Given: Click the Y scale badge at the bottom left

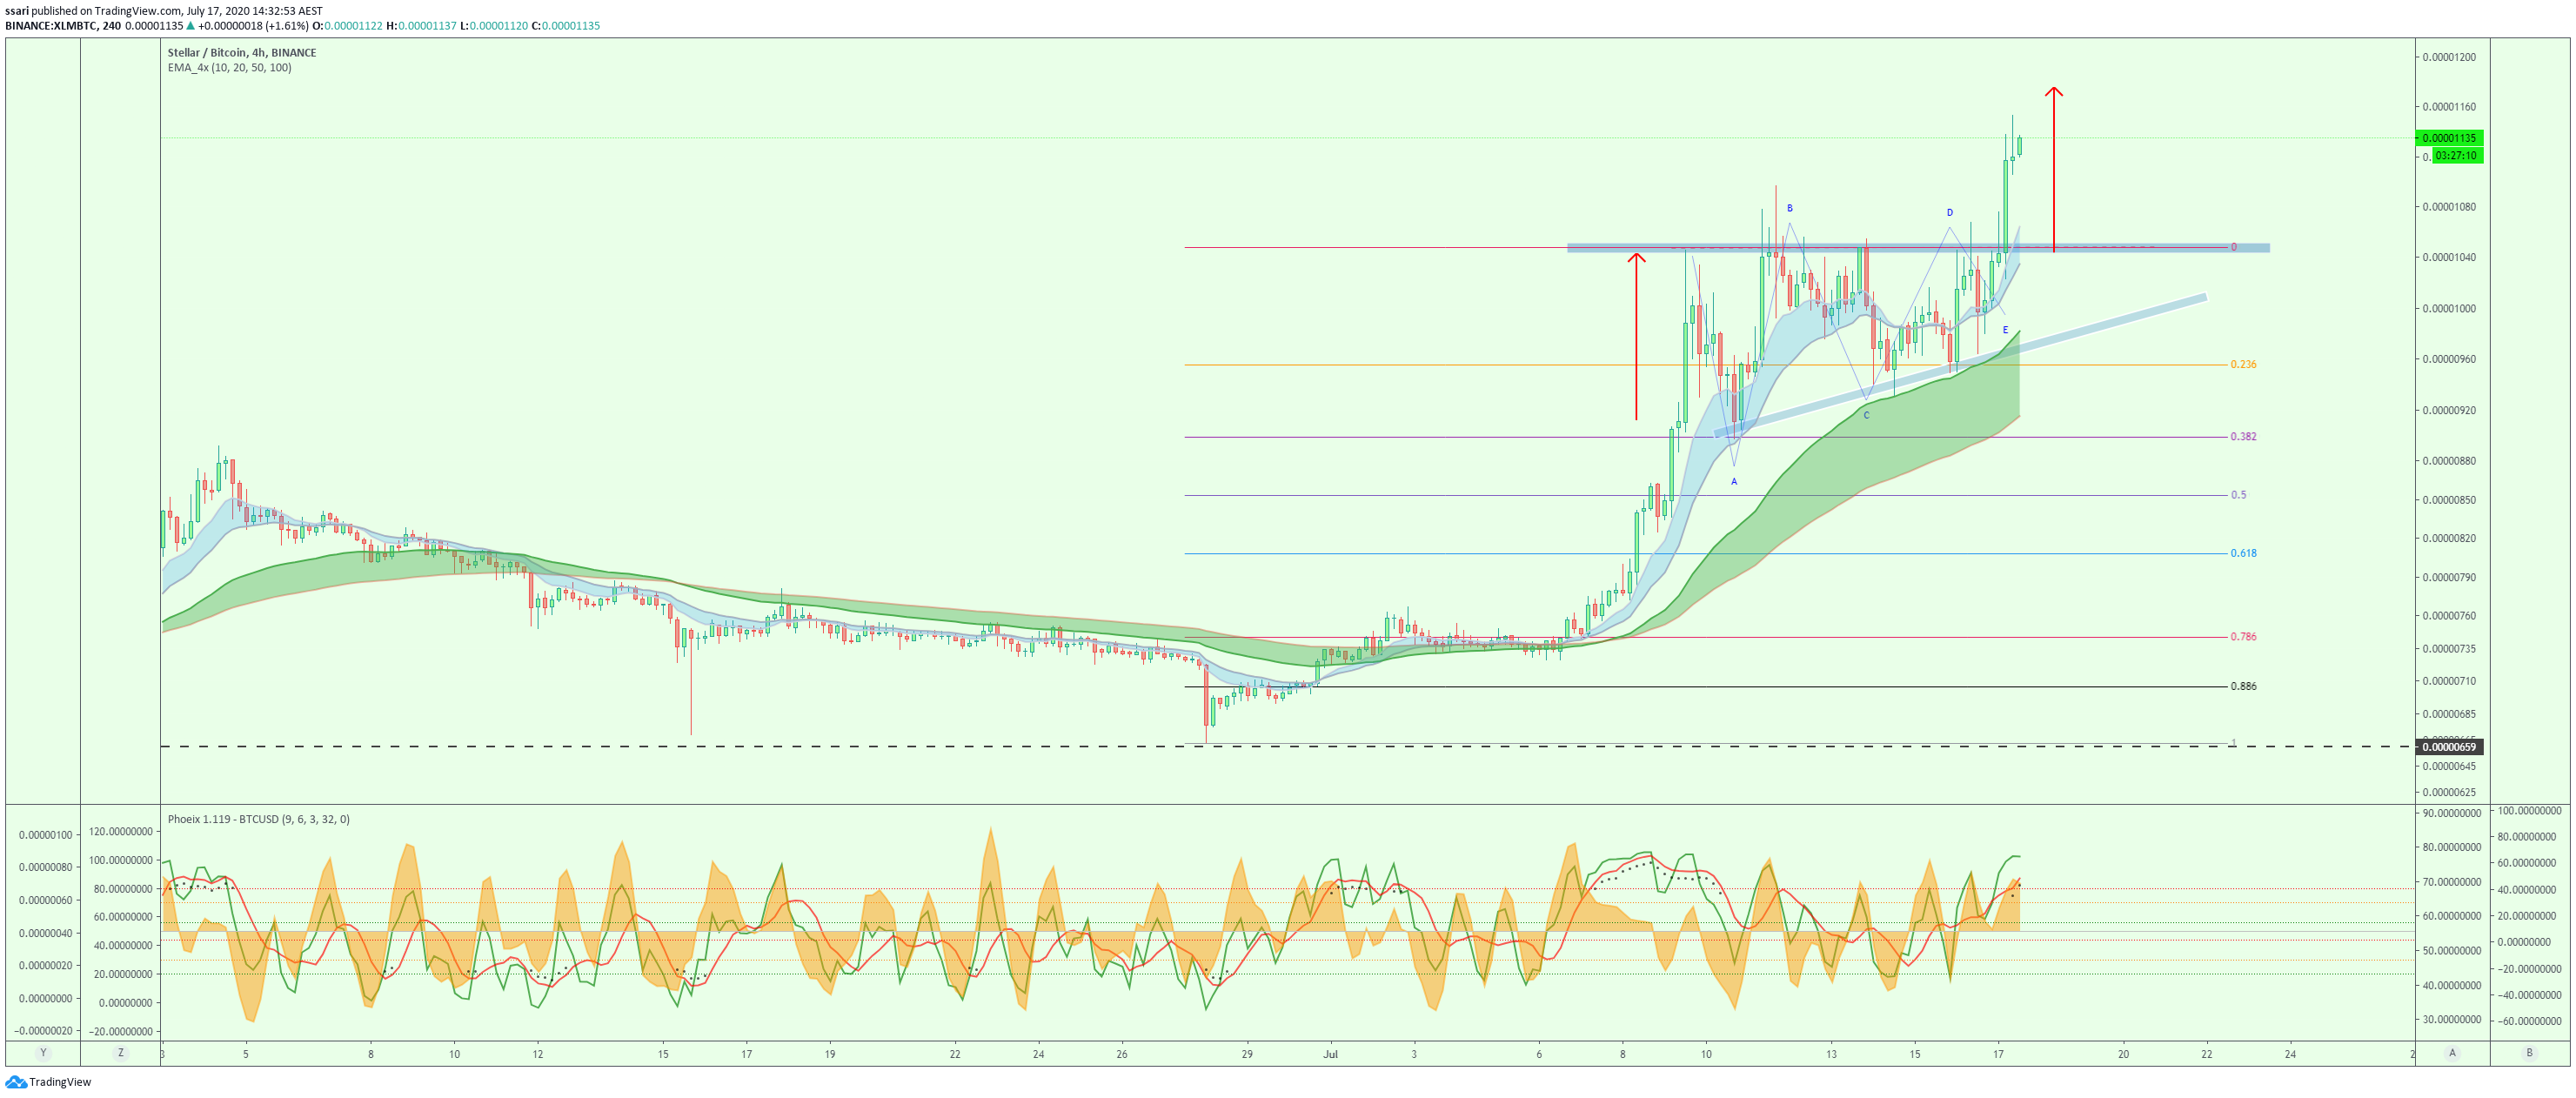Looking at the screenshot, I should point(43,1053).
